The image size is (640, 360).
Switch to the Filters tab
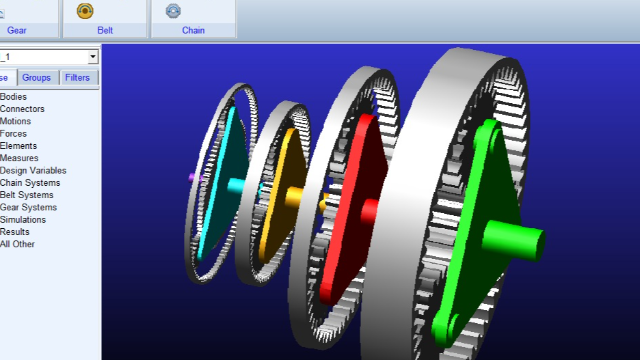(x=77, y=78)
